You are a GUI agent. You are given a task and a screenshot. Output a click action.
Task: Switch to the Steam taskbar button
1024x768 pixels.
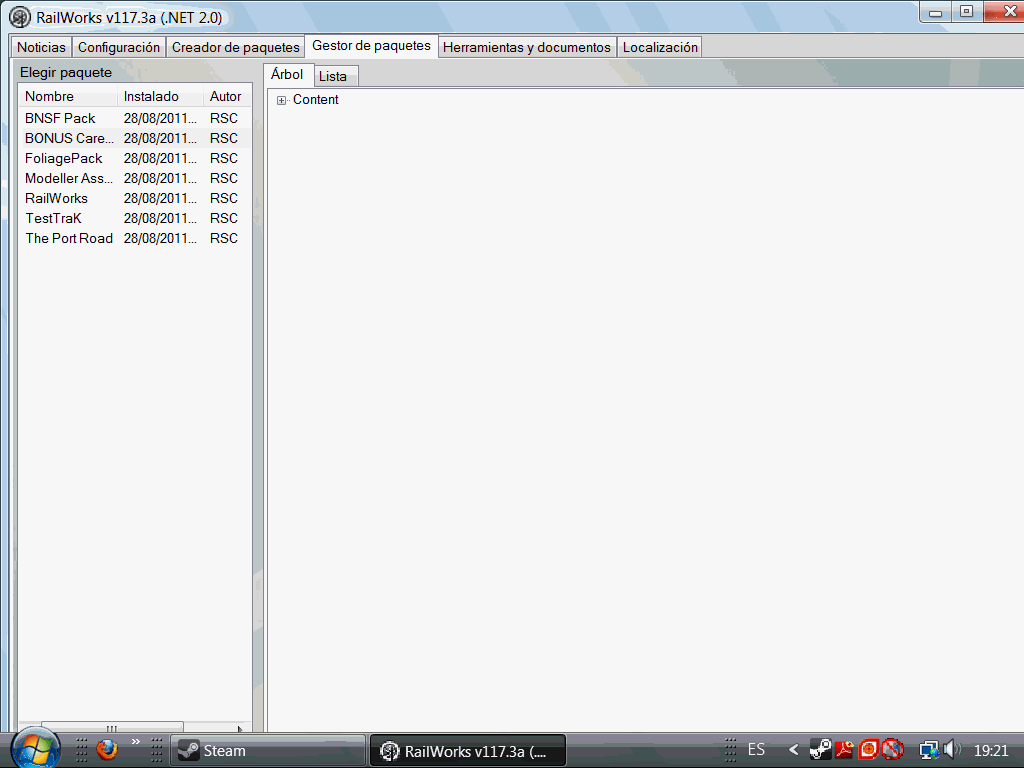(267, 750)
